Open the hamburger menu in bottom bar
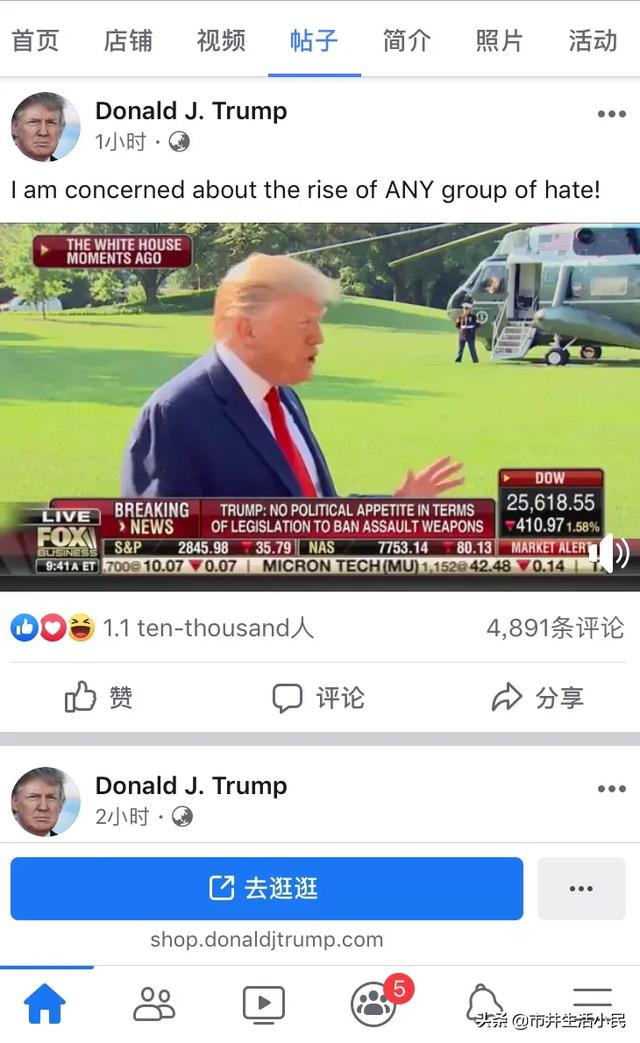 pos(592,1003)
